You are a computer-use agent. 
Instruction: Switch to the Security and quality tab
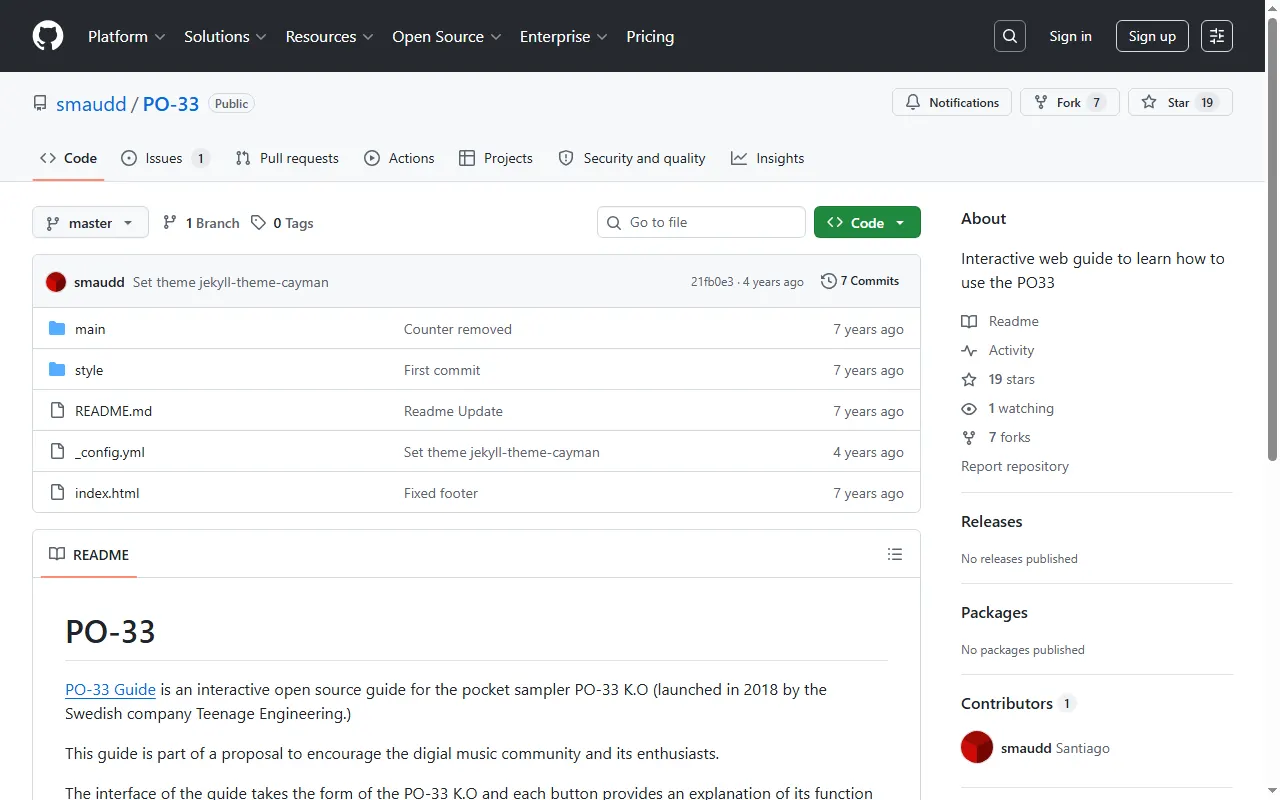(632, 158)
